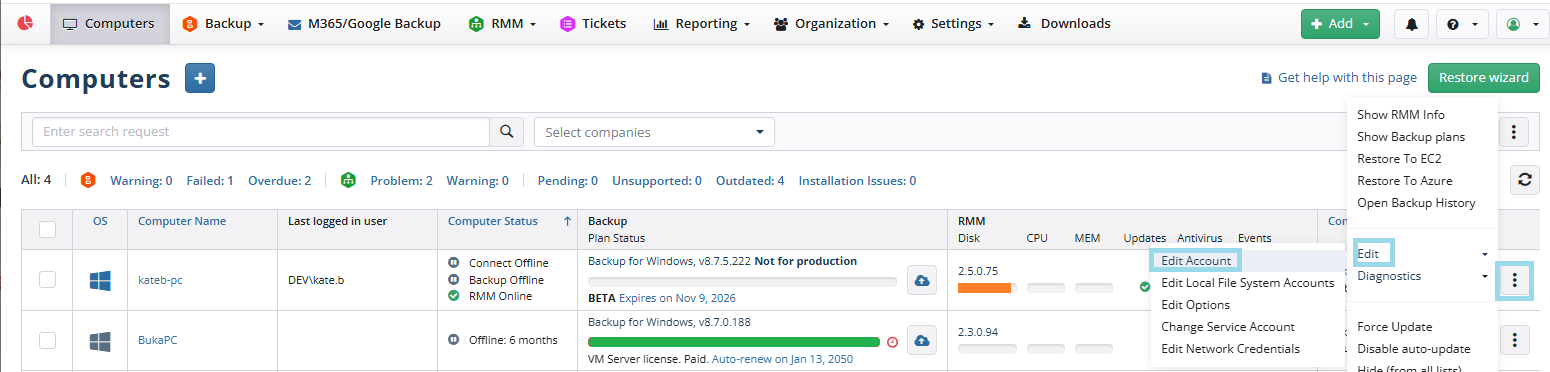The image size is (1550, 372).
Task: Click the green RMM status hexagon icon
Action: click(349, 180)
